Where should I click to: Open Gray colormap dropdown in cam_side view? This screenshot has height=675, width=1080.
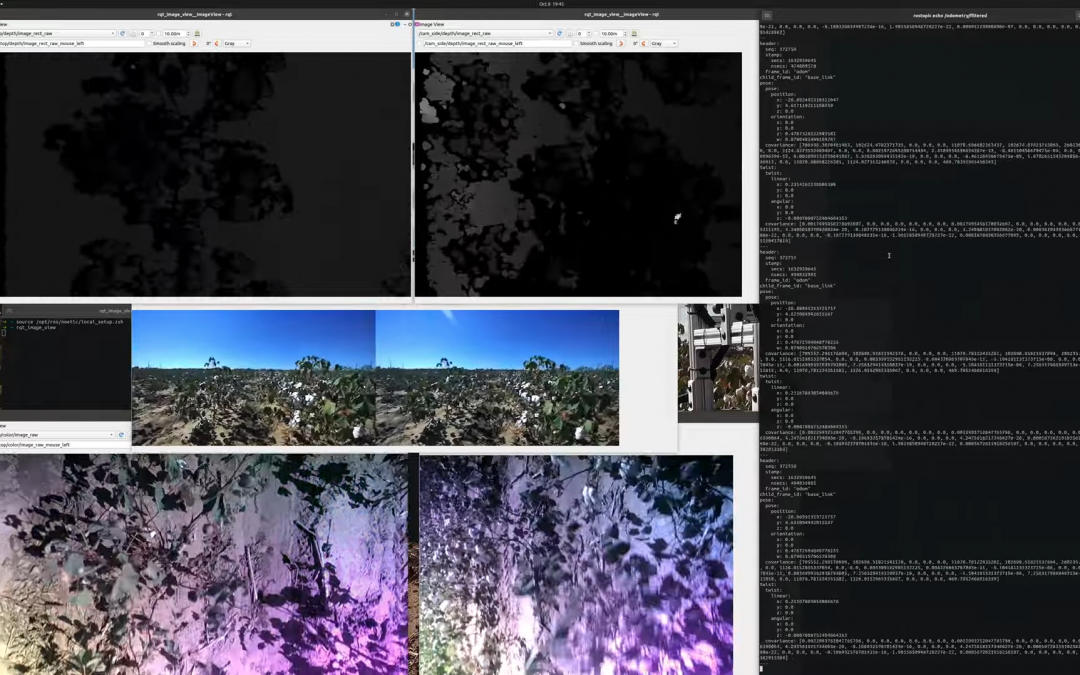tap(664, 43)
